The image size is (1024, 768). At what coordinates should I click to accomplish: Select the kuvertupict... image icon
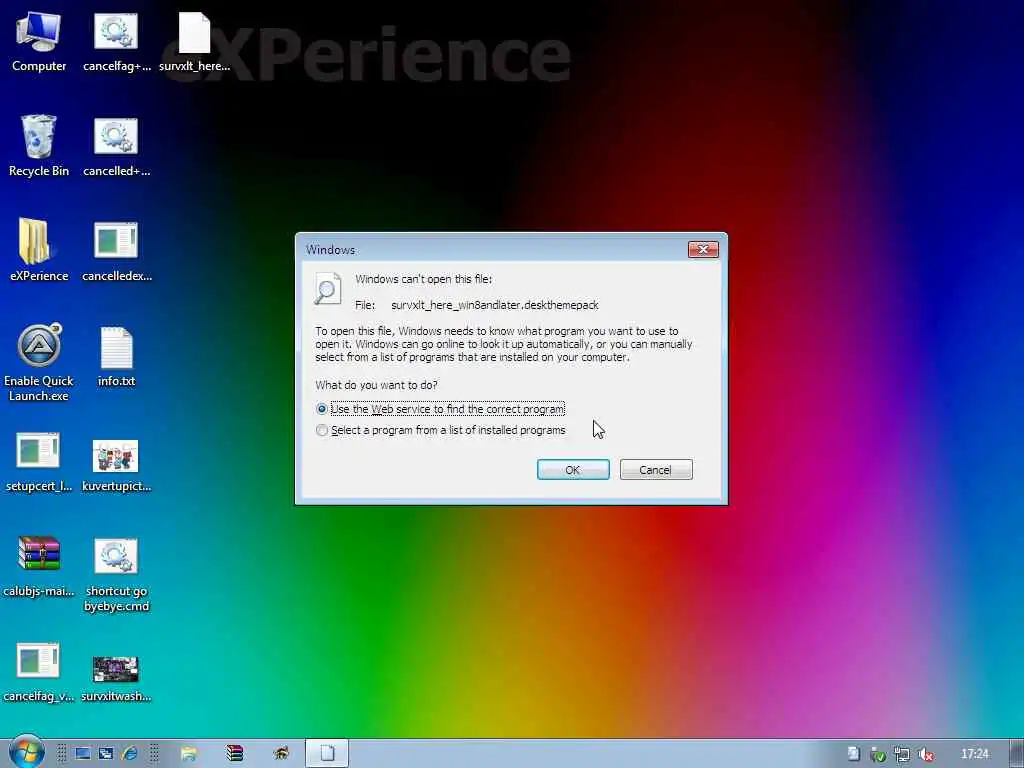pos(116,465)
